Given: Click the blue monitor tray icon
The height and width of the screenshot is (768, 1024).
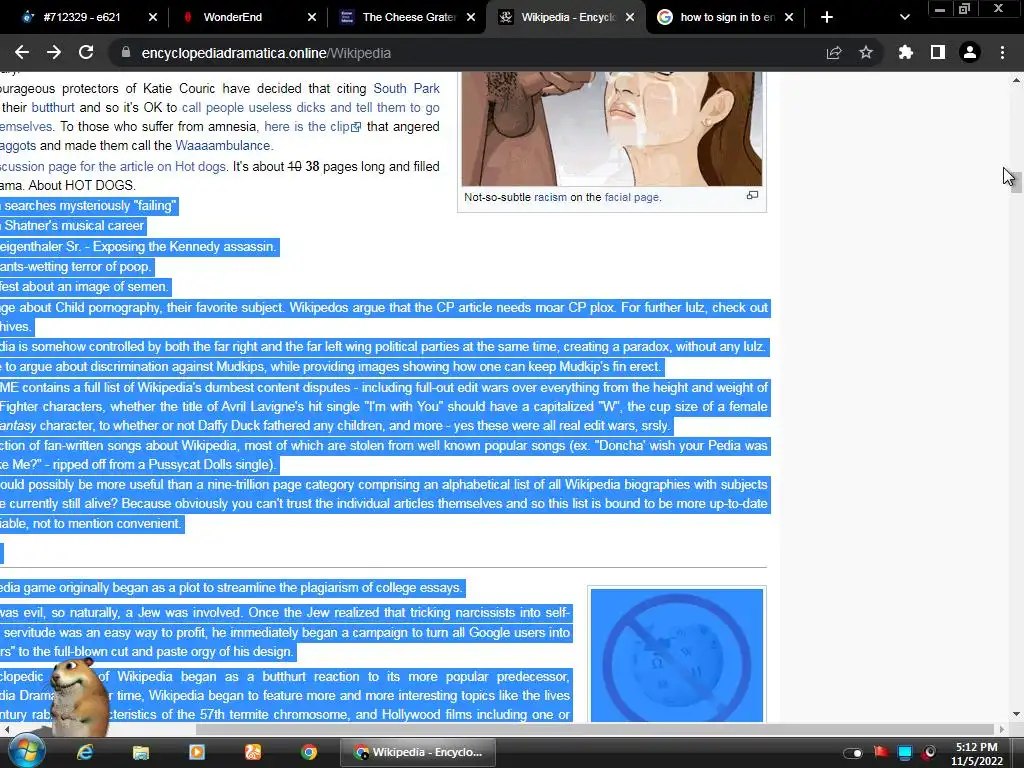Looking at the screenshot, I should pyautogui.click(x=904, y=753).
